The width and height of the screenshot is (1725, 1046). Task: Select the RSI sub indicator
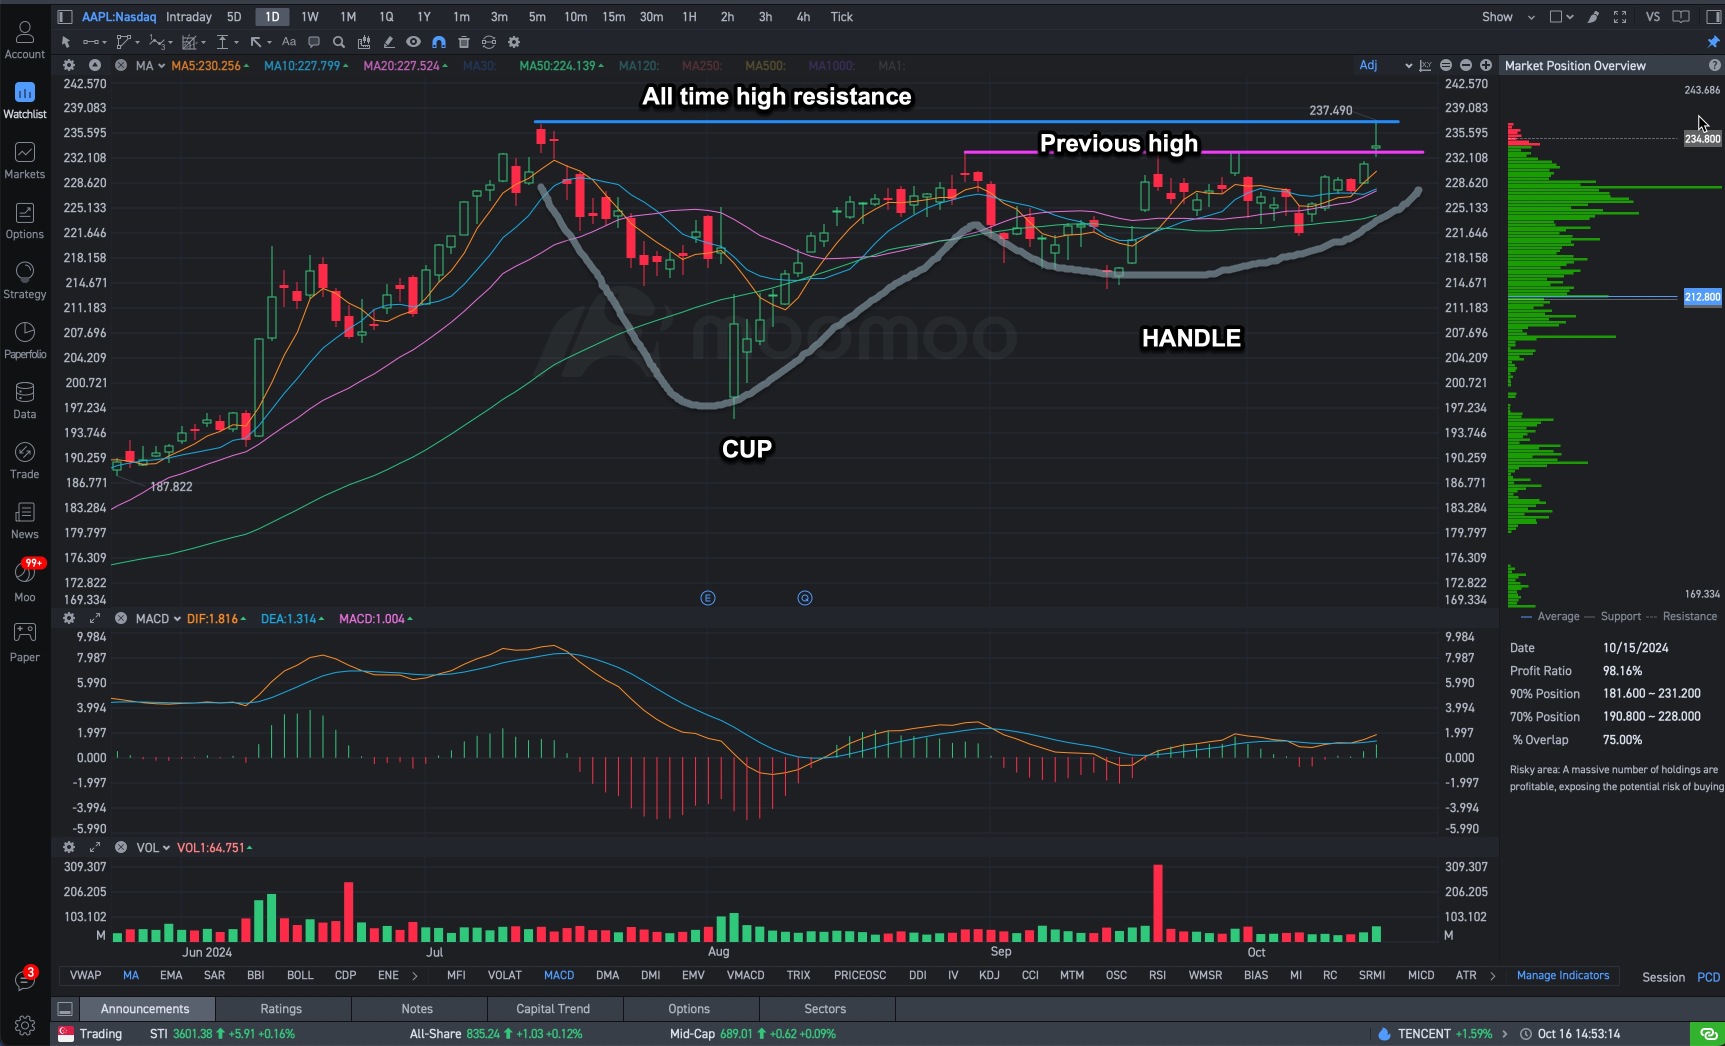[1157, 975]
